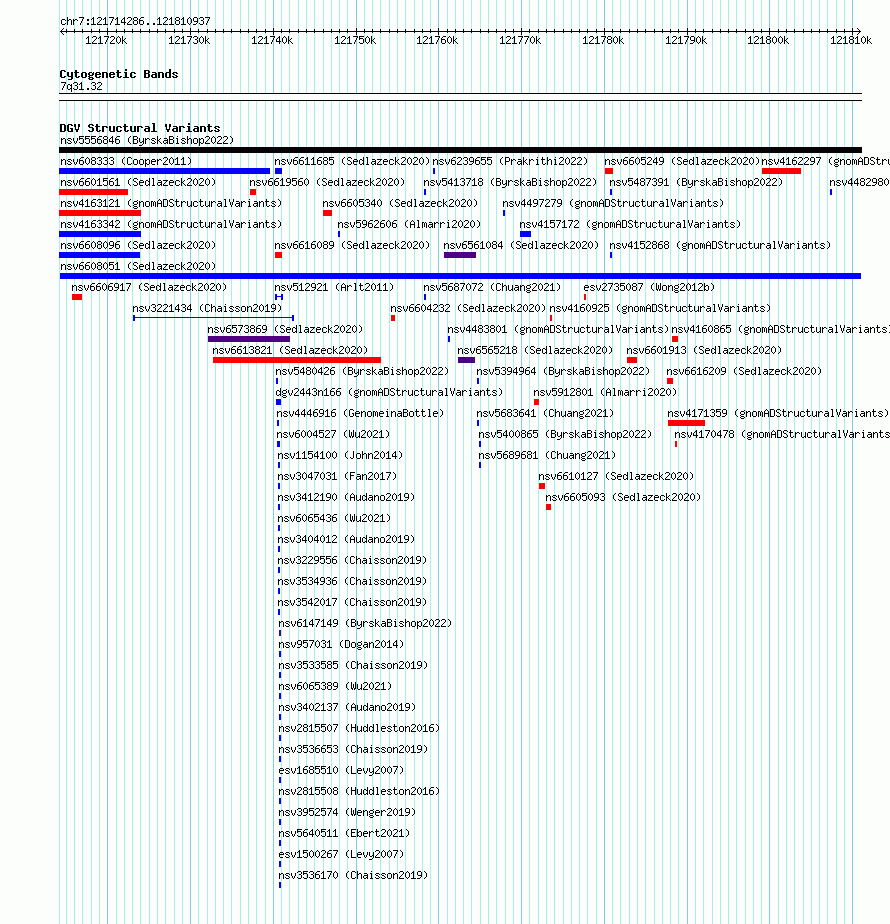Click the black bar under nsv5556846
The width and height of the screenshot is (890, 924).
point(460,150)
